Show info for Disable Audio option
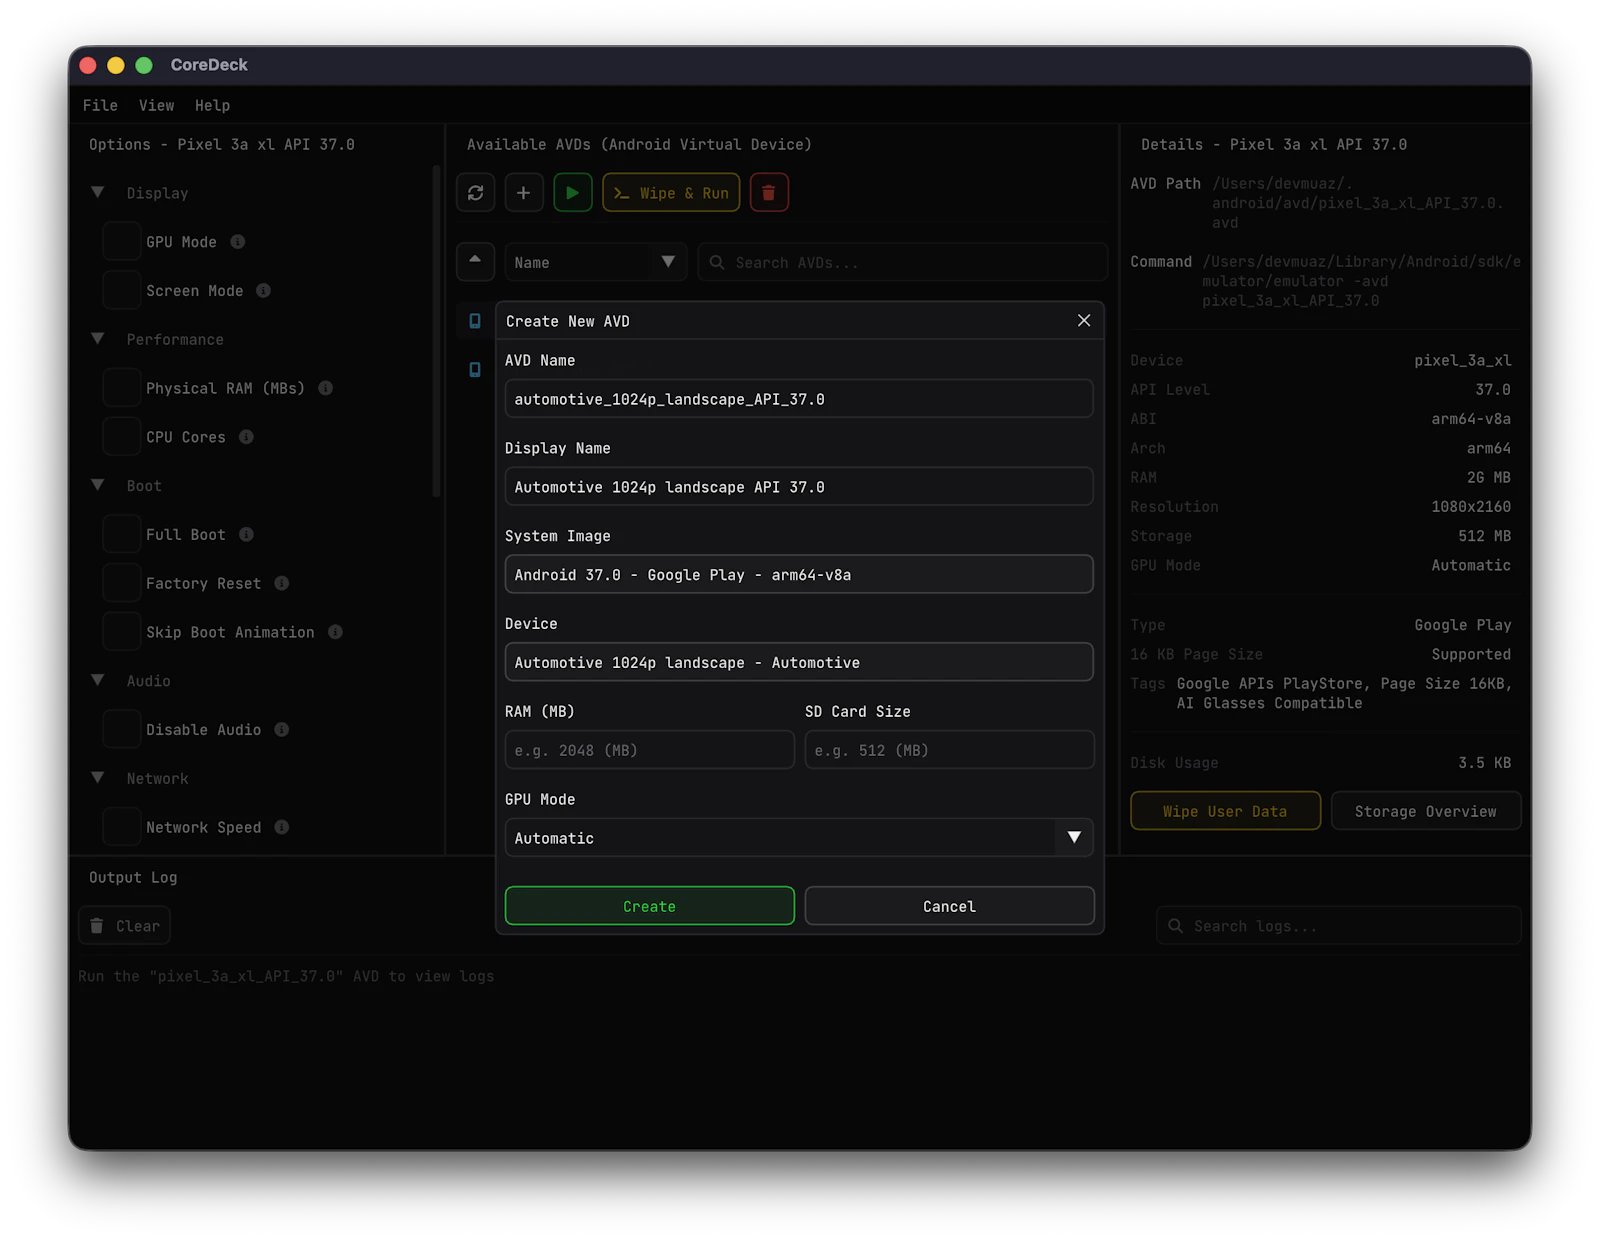The height and width of the screenshot is (1241, 1600). tap(282, 730)
